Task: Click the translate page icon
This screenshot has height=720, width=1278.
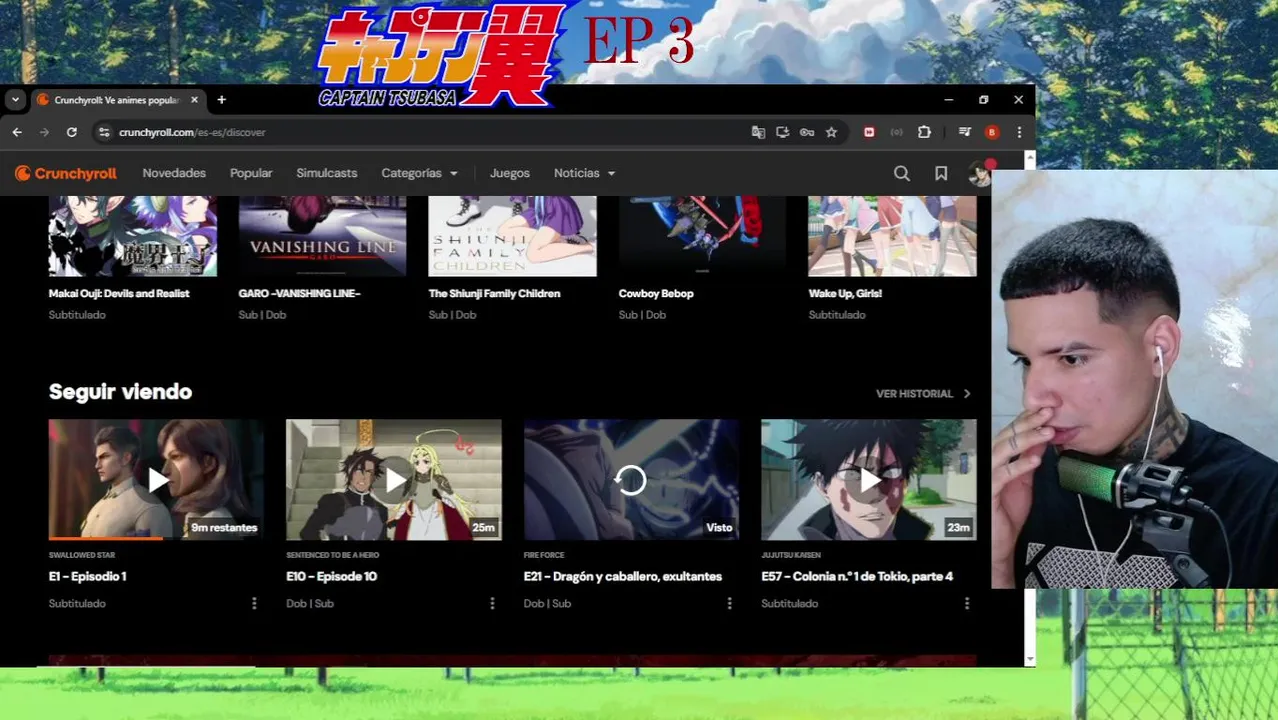Action: (758, 132)
